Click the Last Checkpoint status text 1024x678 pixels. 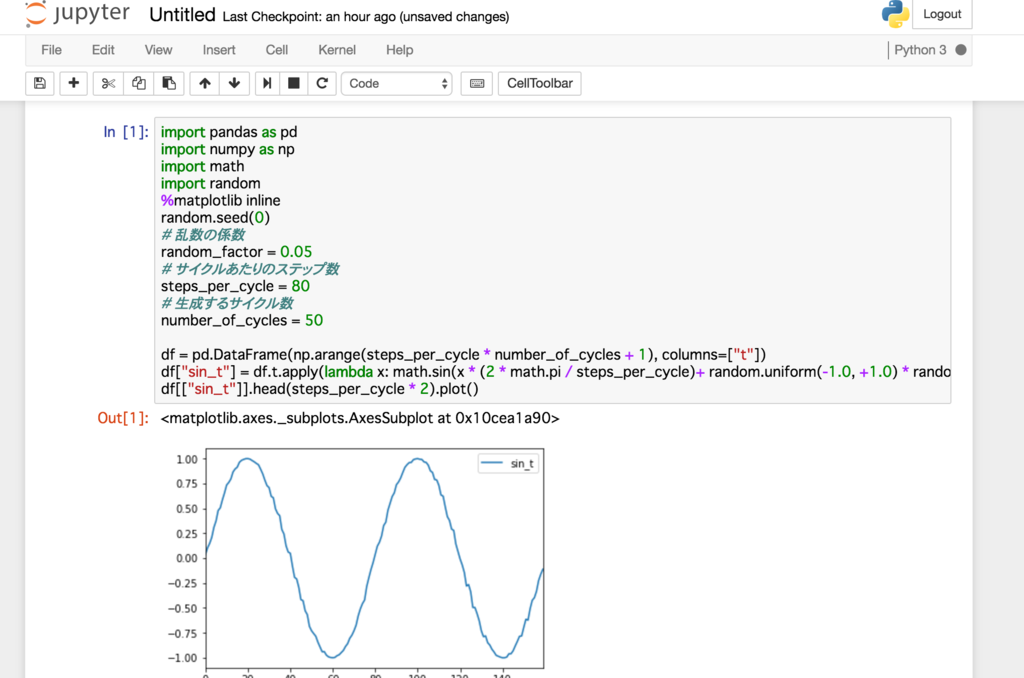[x=366, y=17]
